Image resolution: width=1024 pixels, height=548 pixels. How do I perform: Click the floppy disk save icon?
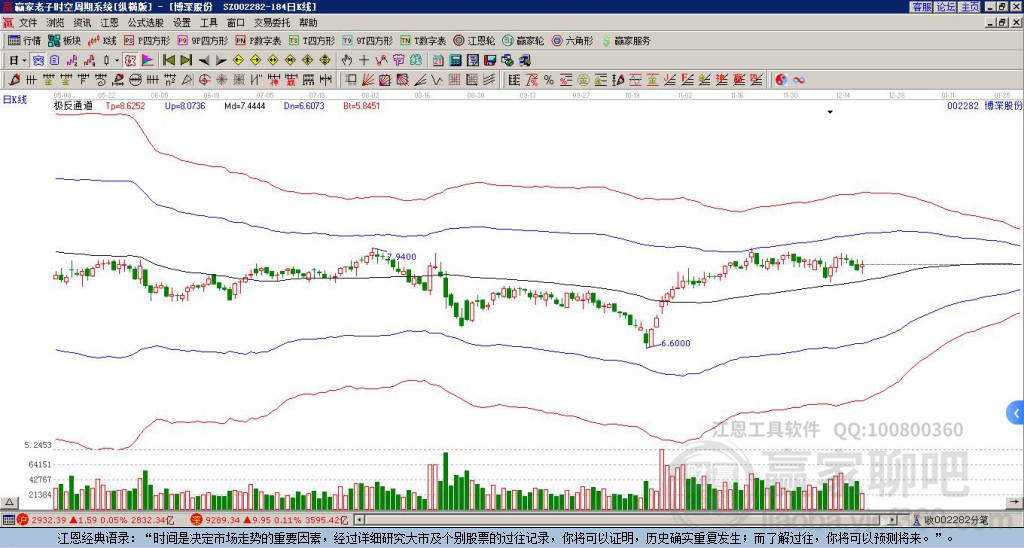click(x=490, y=61)
